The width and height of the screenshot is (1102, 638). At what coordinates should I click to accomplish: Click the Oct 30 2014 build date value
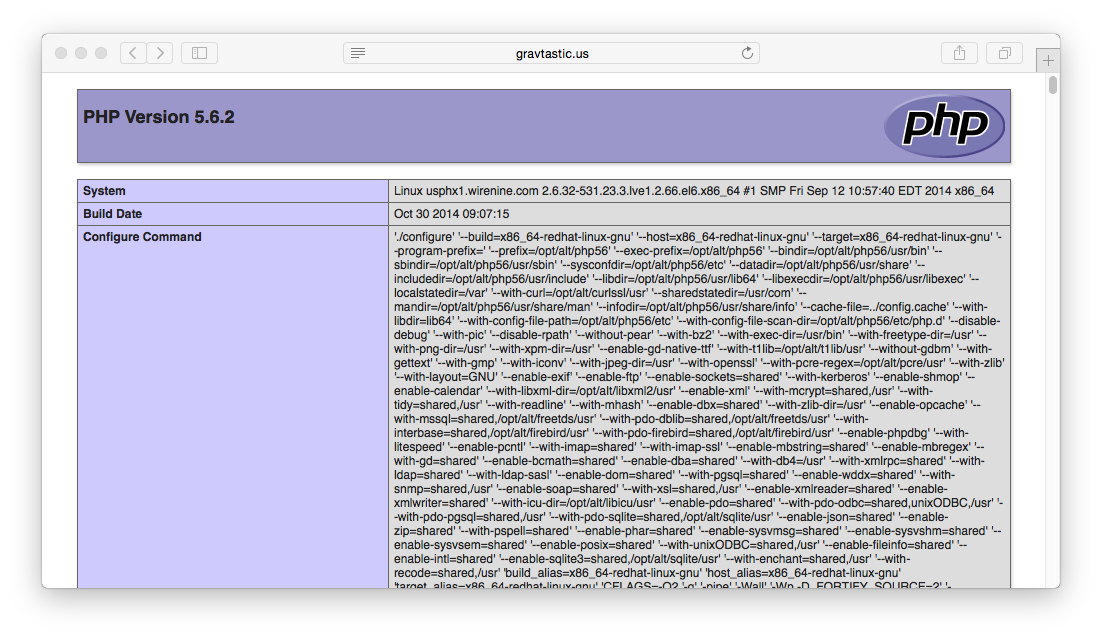click(451, 214)
